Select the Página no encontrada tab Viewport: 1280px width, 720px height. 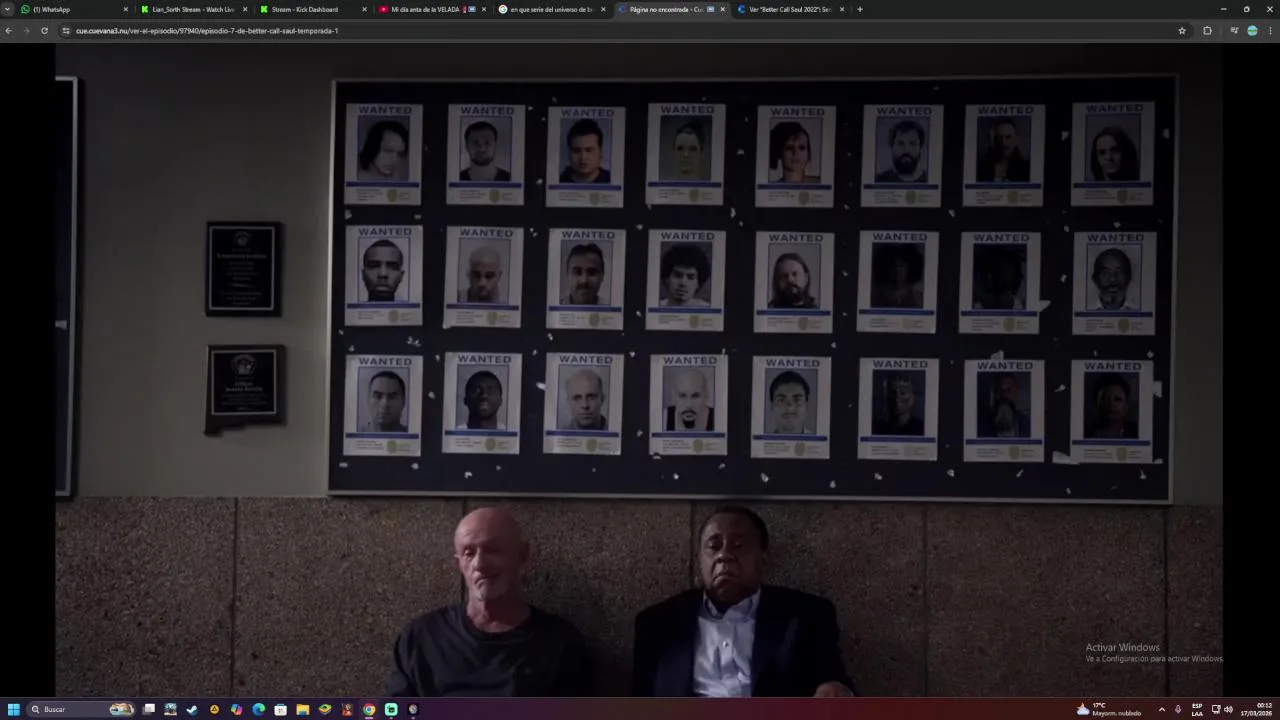coord(670,9)
